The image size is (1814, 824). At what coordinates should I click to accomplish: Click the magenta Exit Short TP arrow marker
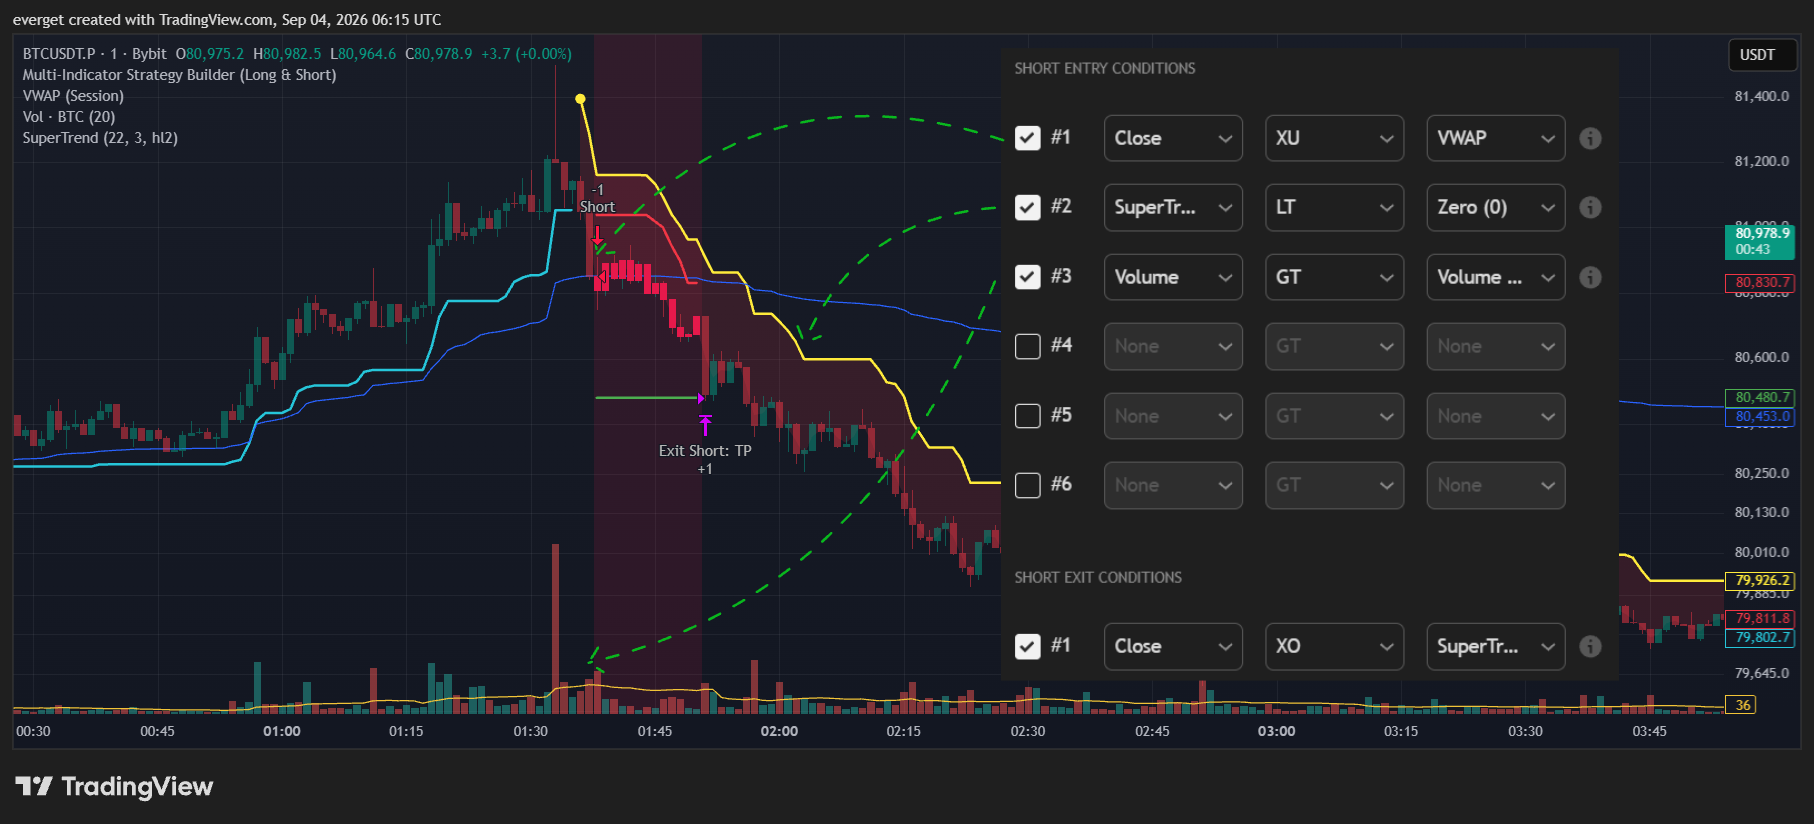(x=705, y=425)
